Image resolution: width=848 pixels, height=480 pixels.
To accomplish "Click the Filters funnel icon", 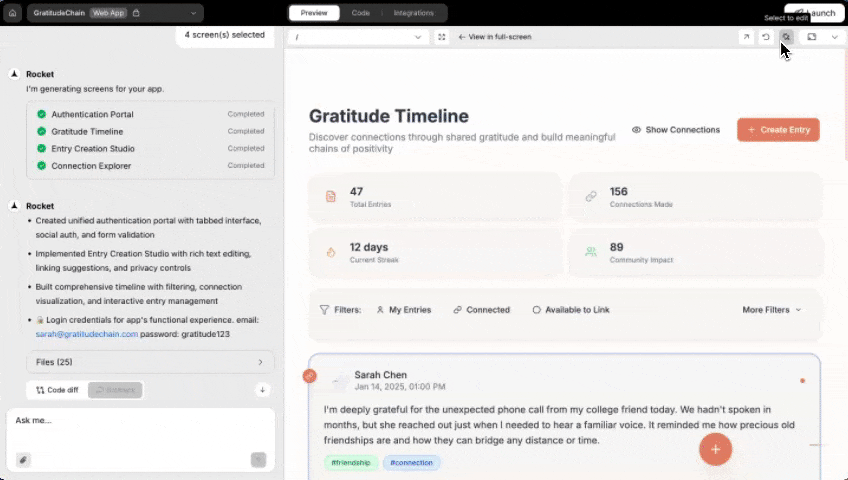I will (324, 310).
